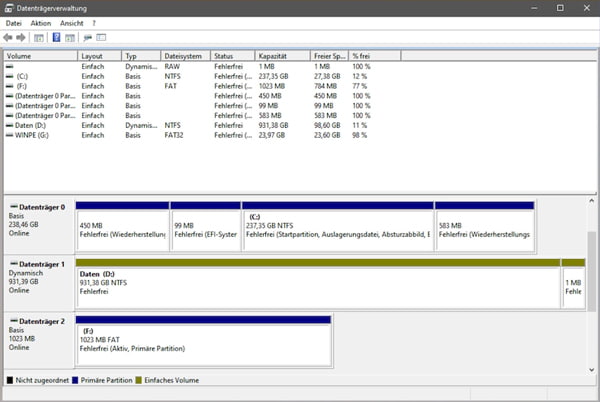Open the Datei menu
600x402 pixels.
point(14,22)
